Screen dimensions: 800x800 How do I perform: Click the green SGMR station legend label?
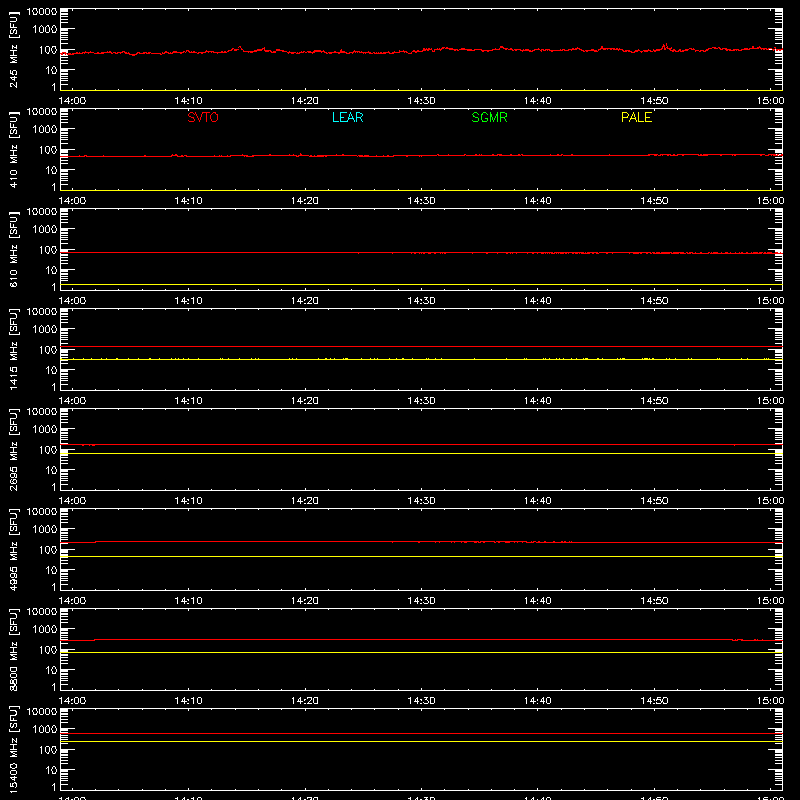coord(489,117)
